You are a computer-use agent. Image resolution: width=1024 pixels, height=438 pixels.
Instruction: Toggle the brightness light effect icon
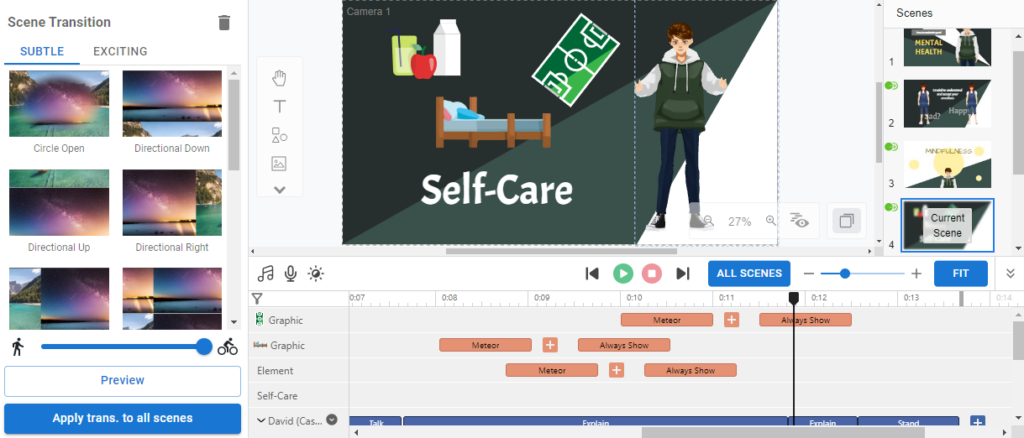[316, 273]
